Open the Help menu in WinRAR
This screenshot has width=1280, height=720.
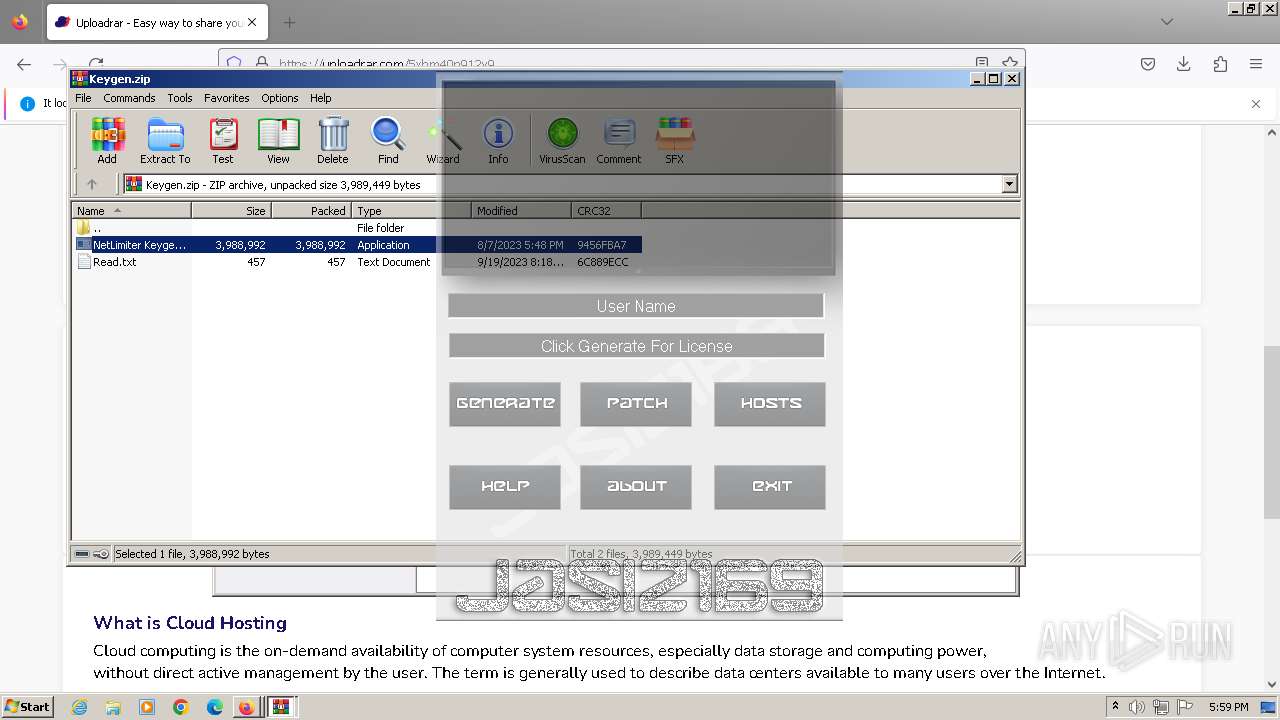(320, 98)
